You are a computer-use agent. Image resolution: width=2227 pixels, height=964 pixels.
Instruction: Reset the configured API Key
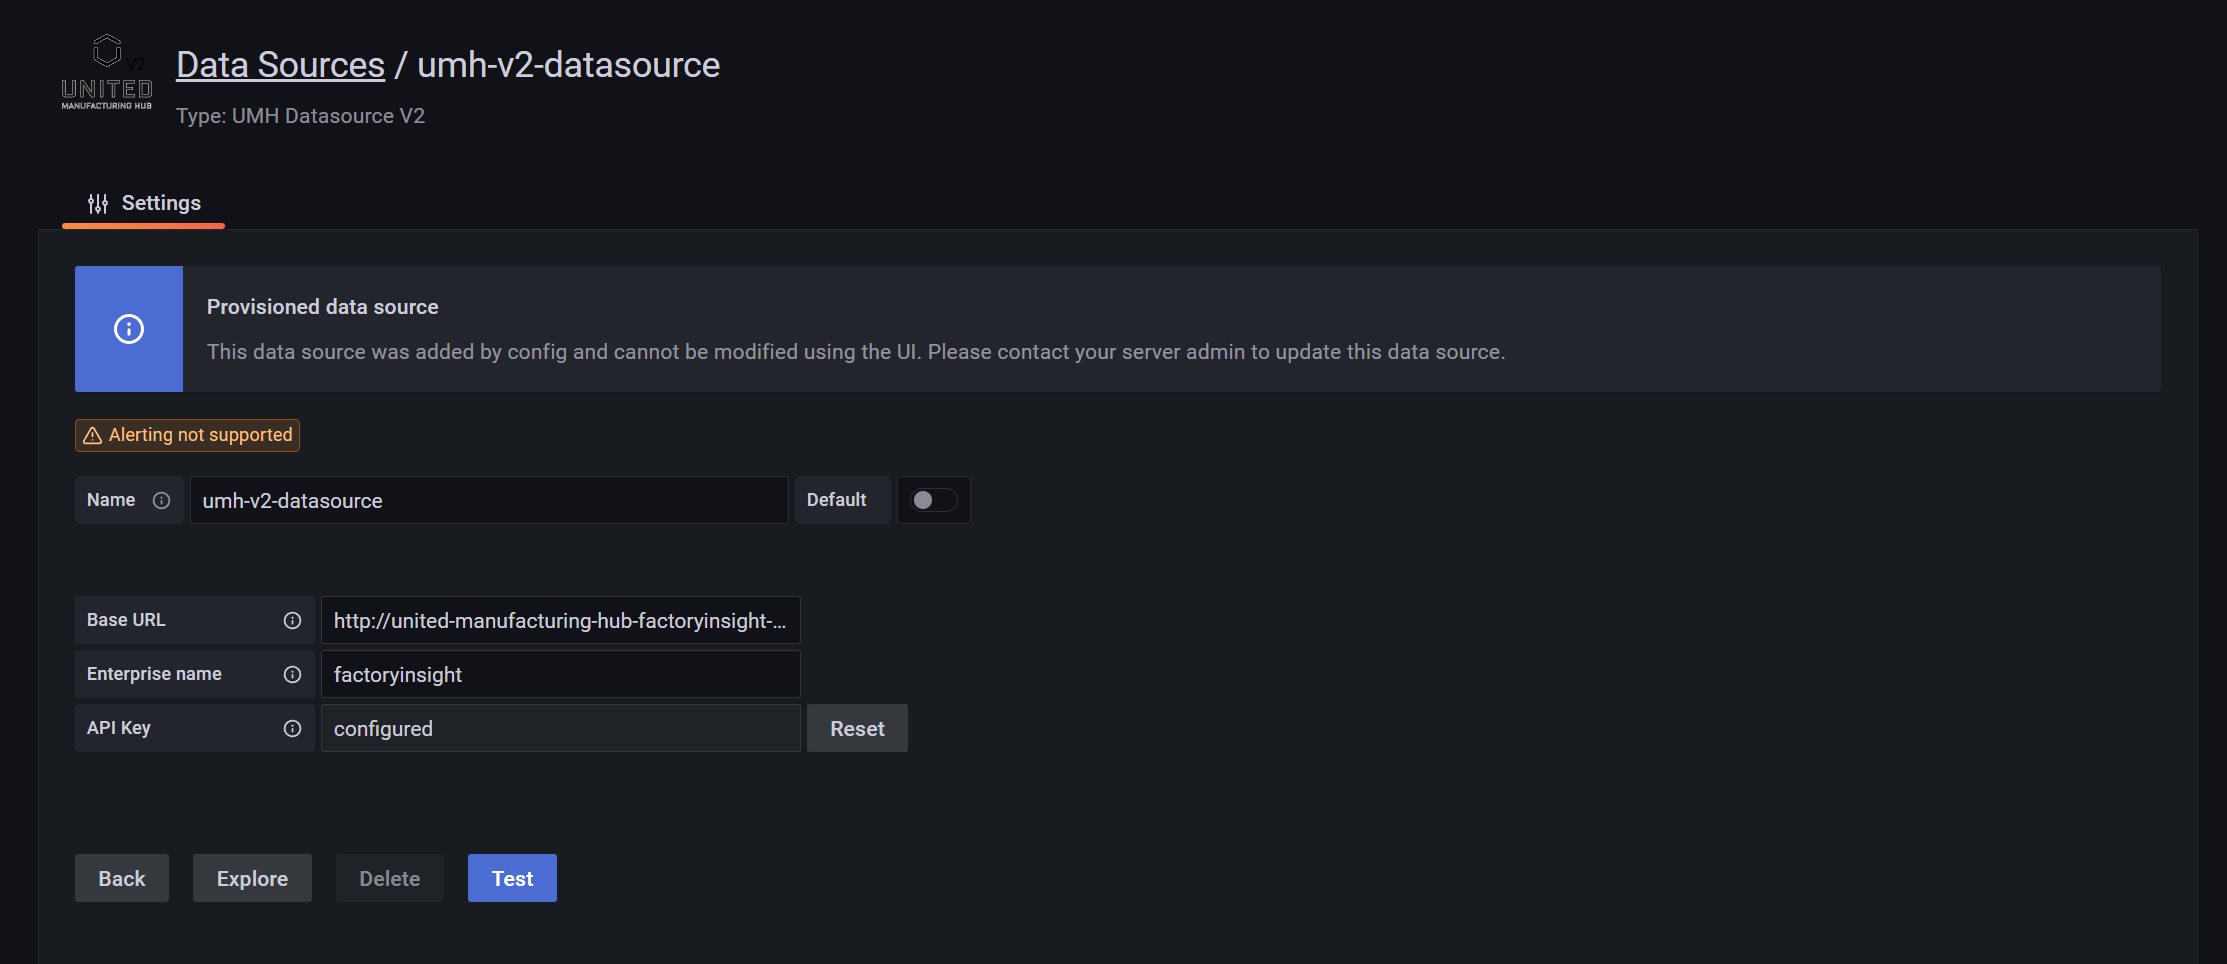(x=857, y=728)
